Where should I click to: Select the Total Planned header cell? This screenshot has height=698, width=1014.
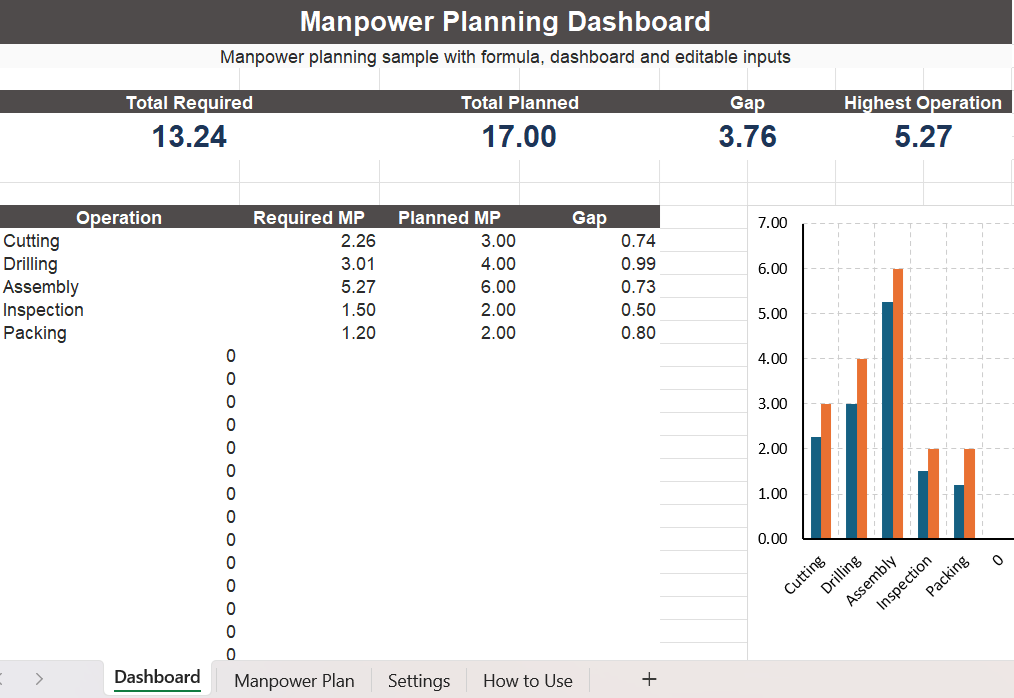[519, 102]
